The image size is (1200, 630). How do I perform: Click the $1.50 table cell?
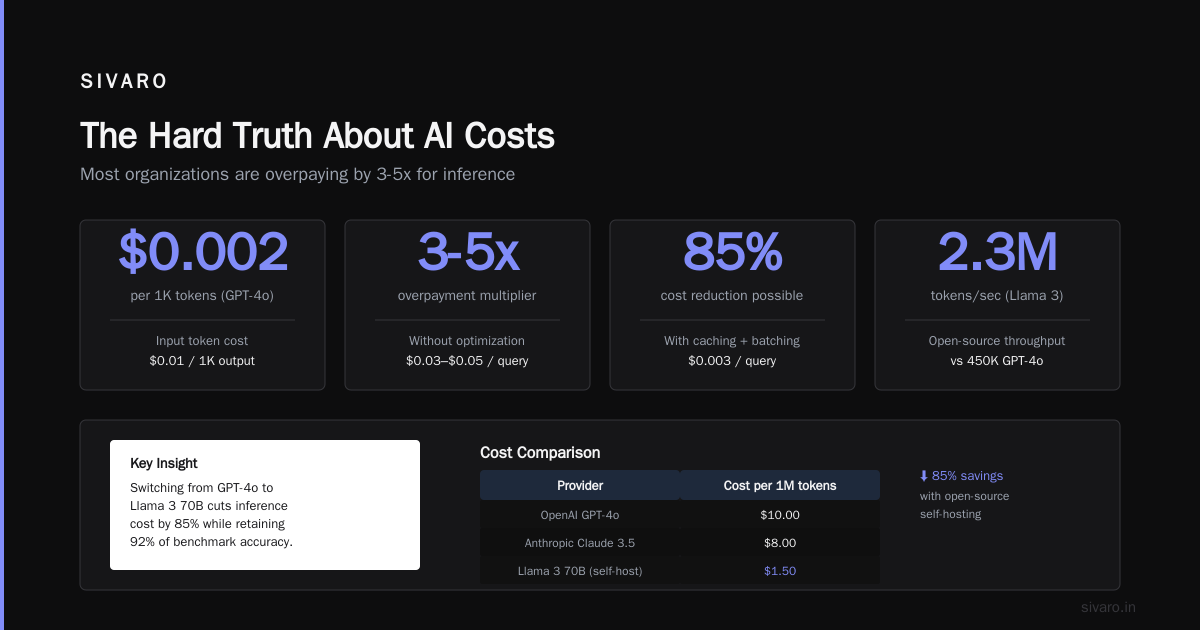pos(780,571)
